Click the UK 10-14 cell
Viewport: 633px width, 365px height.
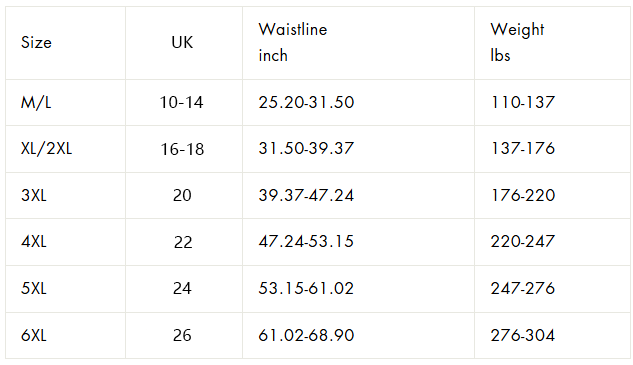tap(184, 103)
